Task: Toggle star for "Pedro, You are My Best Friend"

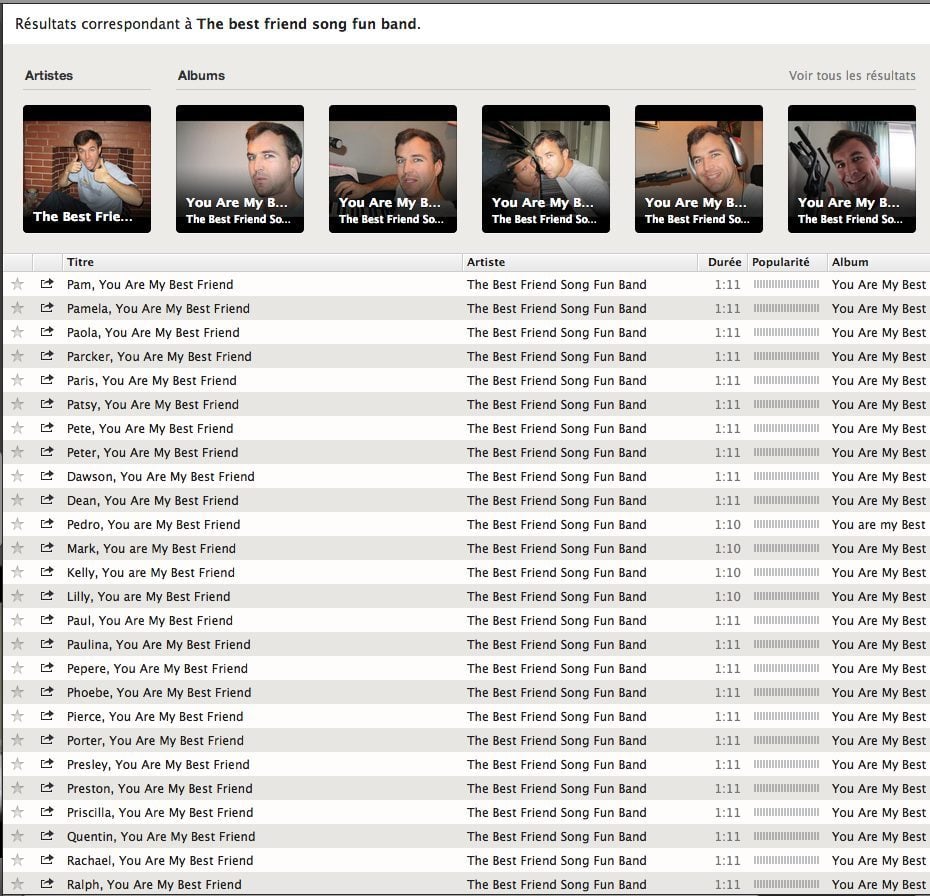Action: 17,524
